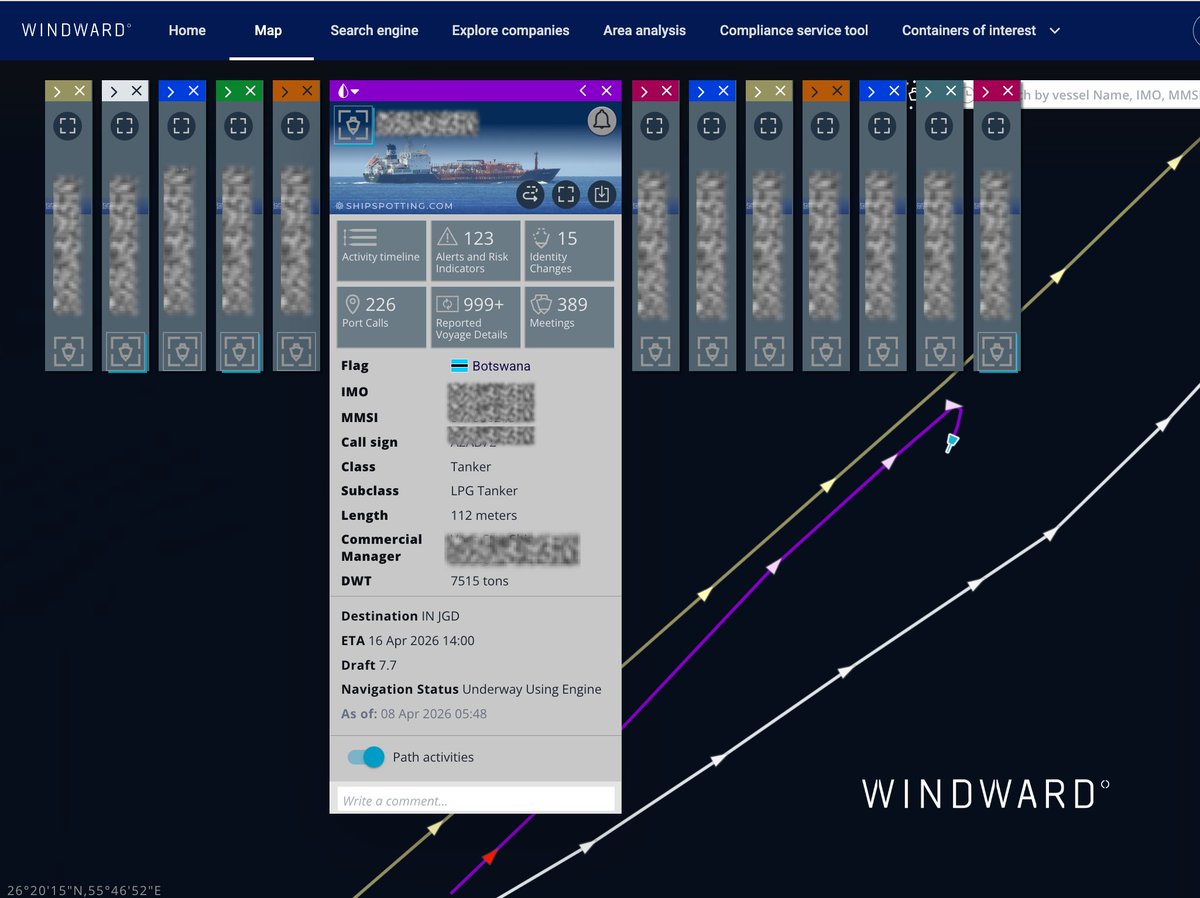Open the droplet dropdown in purple header
Screen dimensions: 1200x898
[348, 91]
